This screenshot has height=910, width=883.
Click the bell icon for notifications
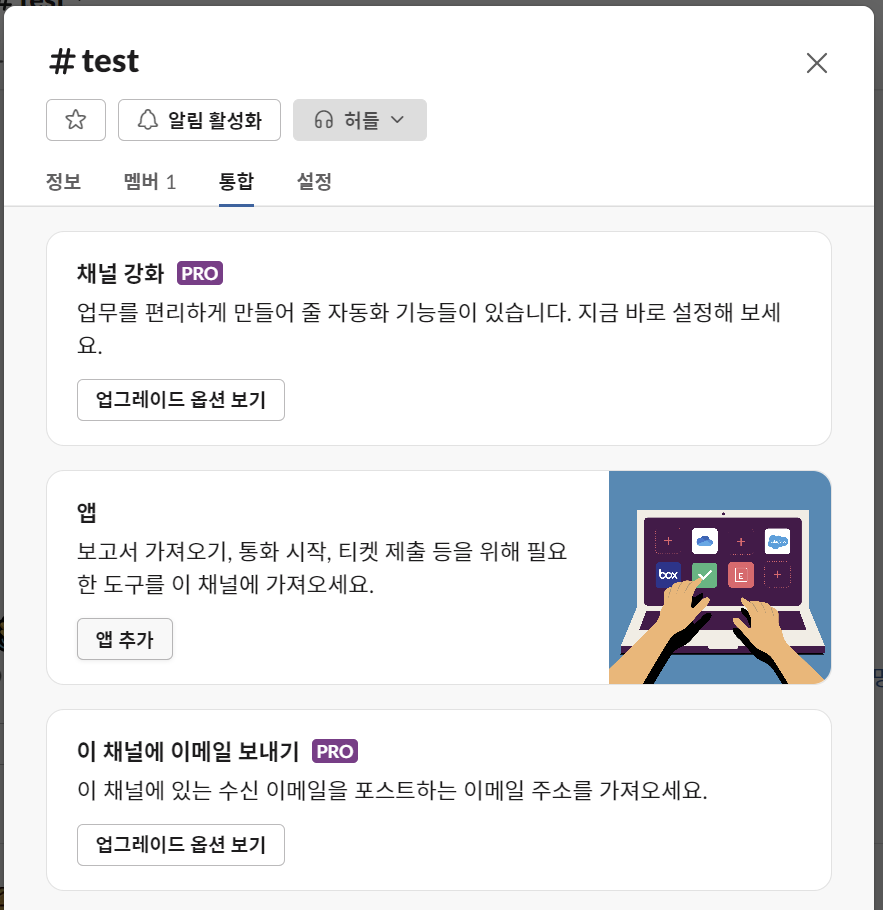147,120
